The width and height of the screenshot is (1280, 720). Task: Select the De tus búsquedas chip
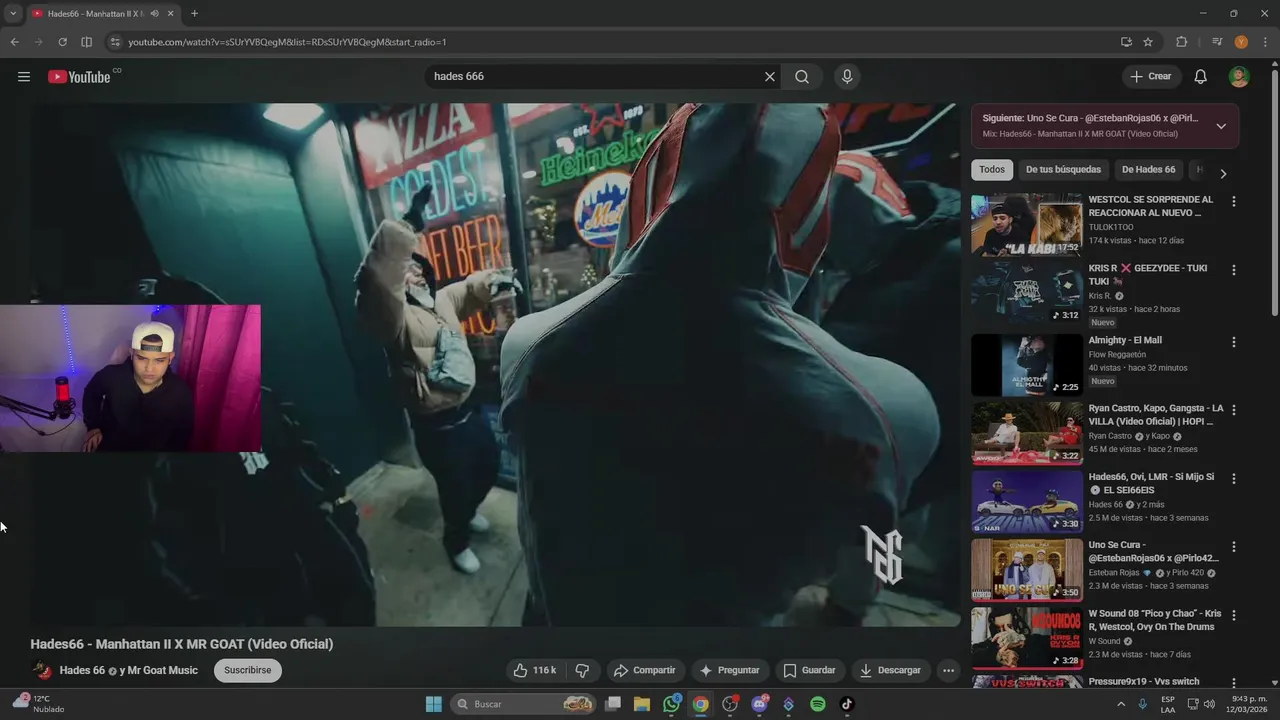(1063, 170)
